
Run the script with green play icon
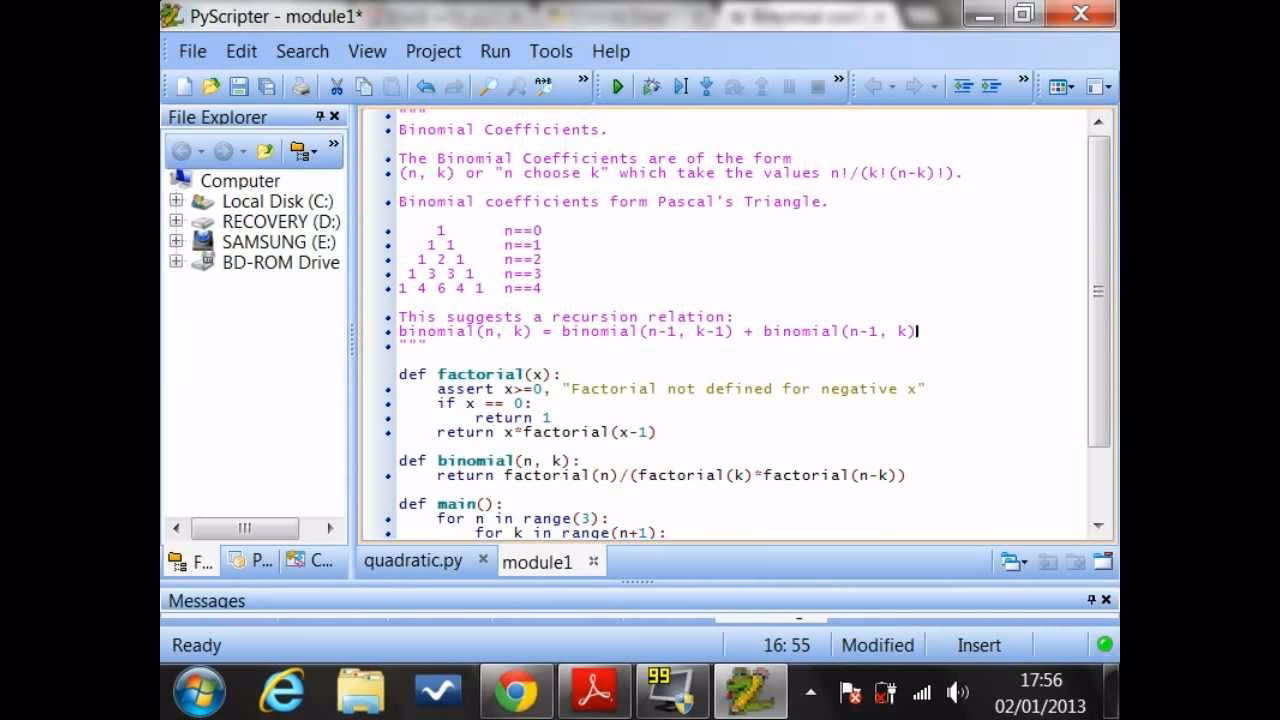tap(617, 87)
